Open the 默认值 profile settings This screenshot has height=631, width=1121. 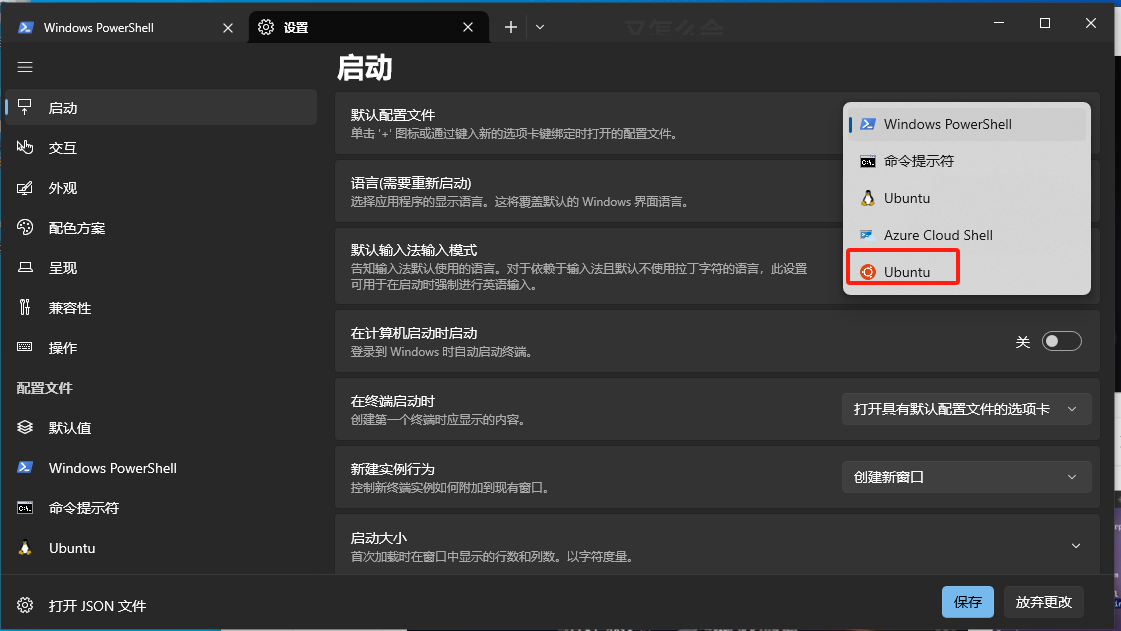tap(161, 428)
